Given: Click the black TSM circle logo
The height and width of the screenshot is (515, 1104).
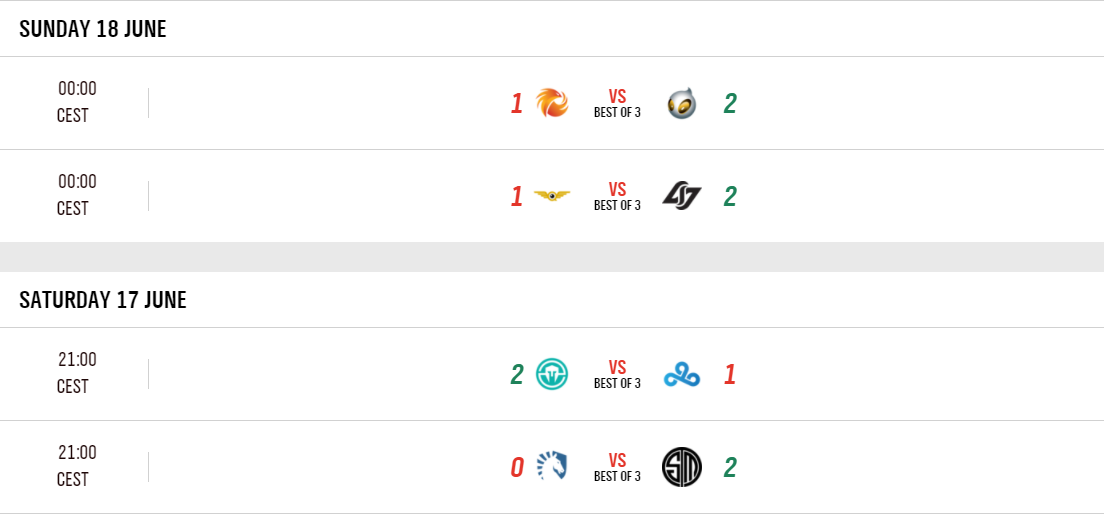Looking at the screenshot, I should 682,467.
